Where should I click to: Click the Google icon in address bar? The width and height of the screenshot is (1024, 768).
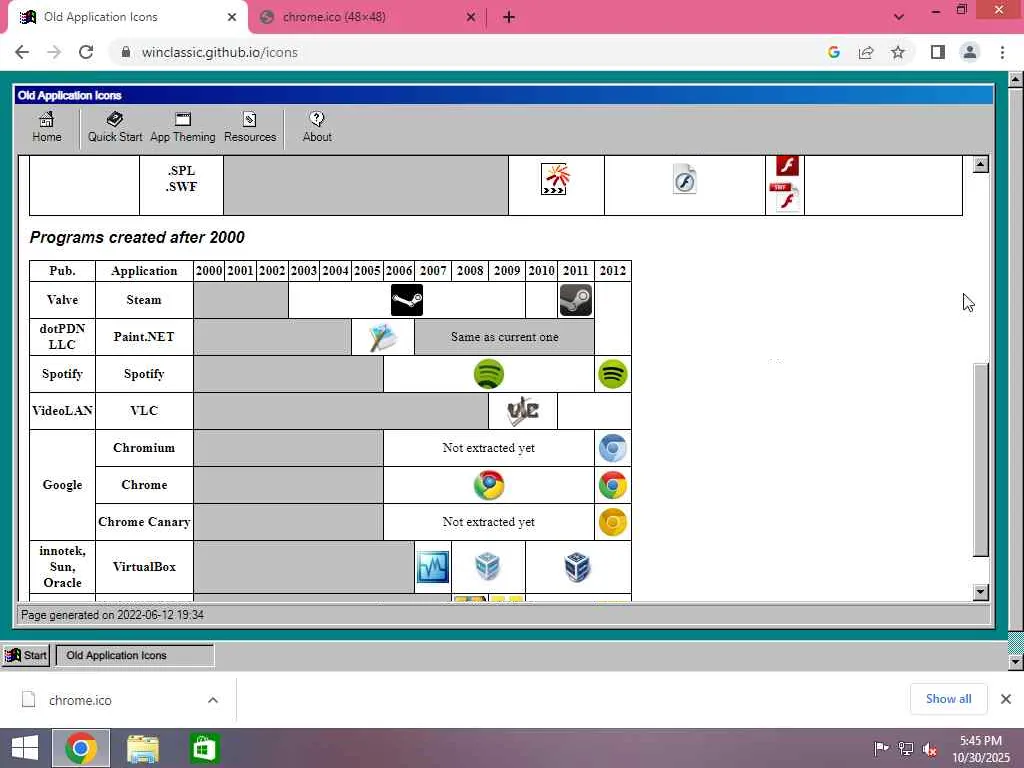[834, 52]
